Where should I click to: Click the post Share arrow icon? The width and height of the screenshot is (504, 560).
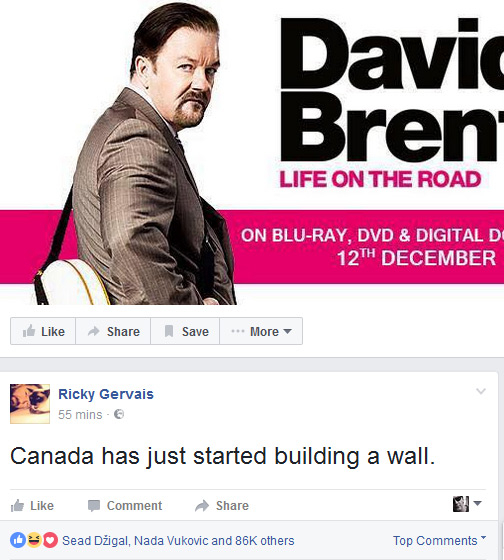pos(202,506)
